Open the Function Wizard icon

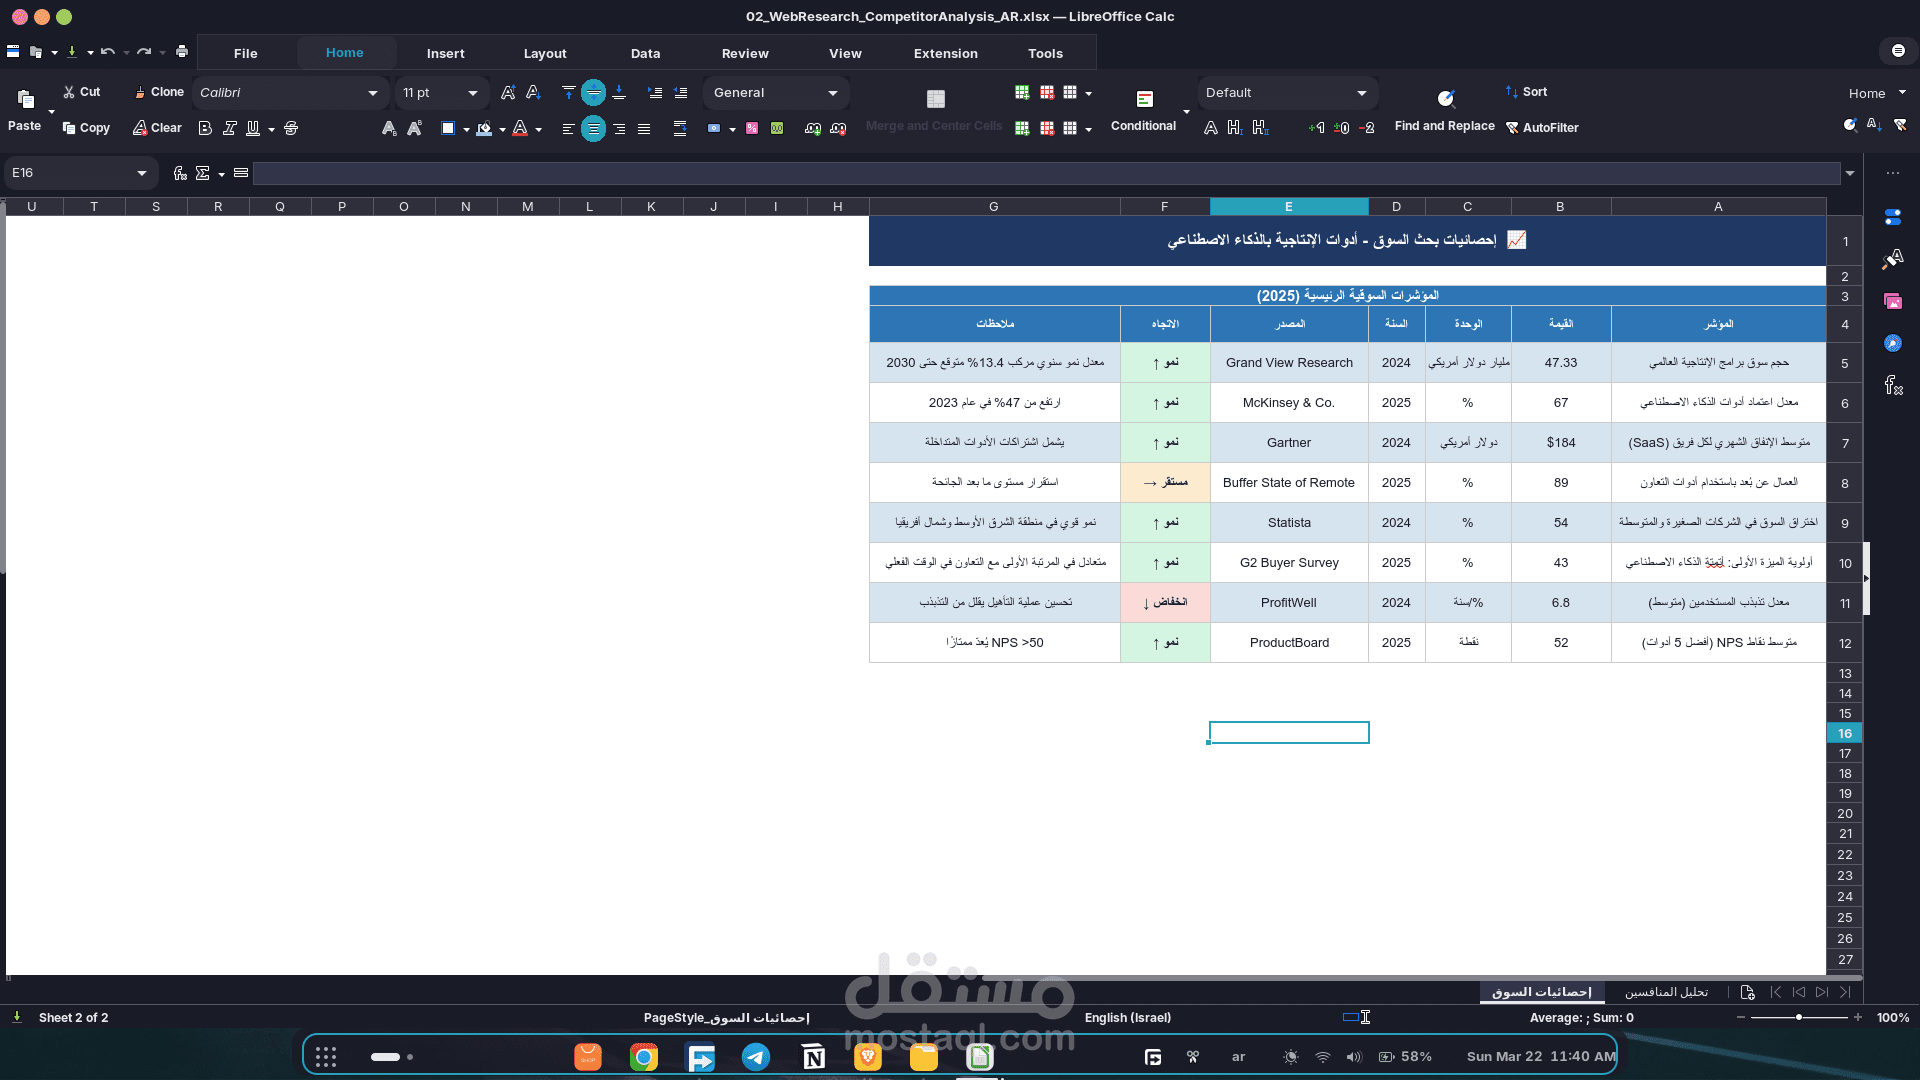coord(180,173)
